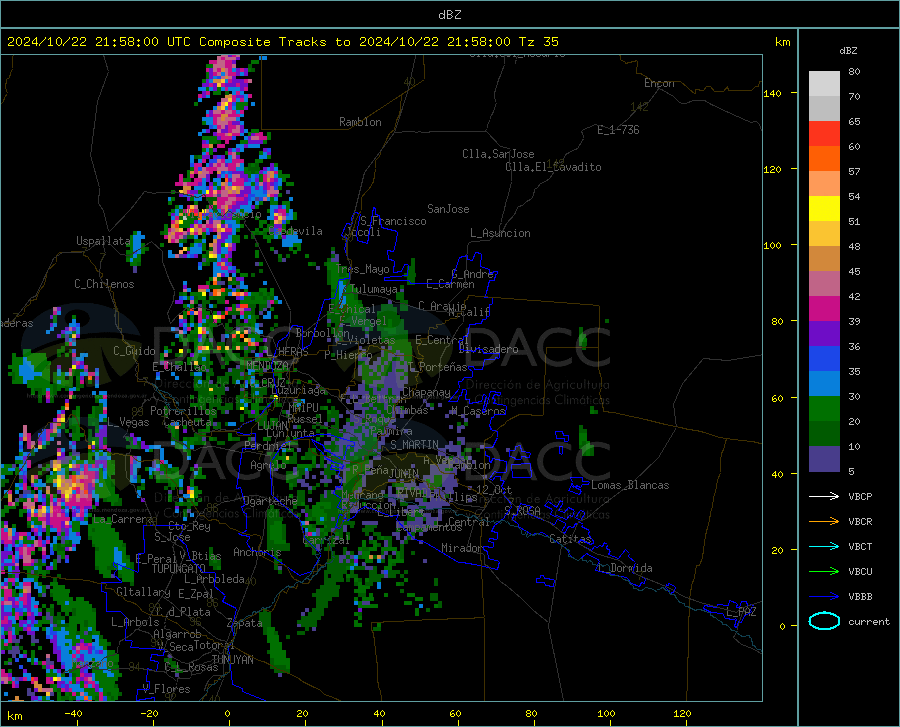Image resolution: width=900 pixels, height=727 pixels.
Task: Click the 'Lomas_Blancas' map label
Action: pos(630,485)
